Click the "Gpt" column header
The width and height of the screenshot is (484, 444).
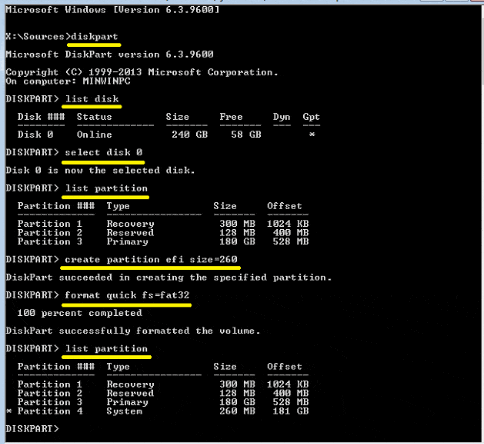[x=311, y=117]
